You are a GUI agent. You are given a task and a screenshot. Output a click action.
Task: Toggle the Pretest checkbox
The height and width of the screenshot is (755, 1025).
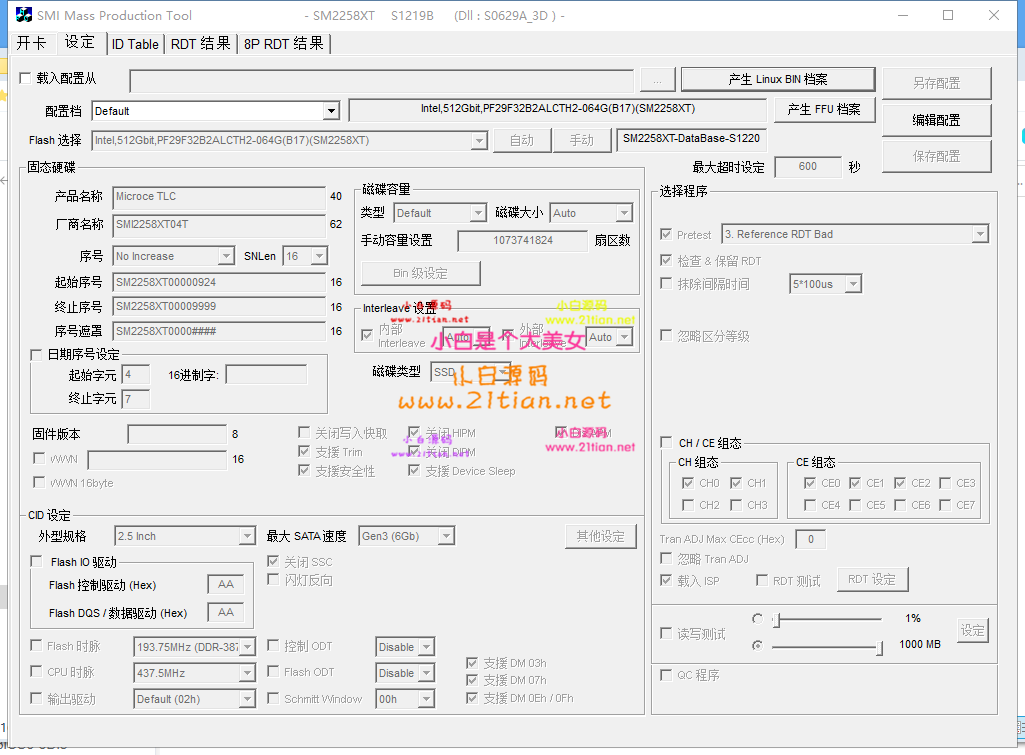(666, 234)
